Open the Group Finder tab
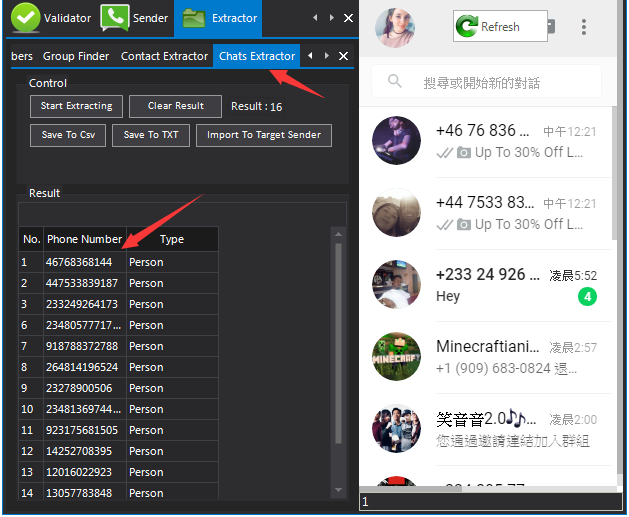 pos(76,56)
